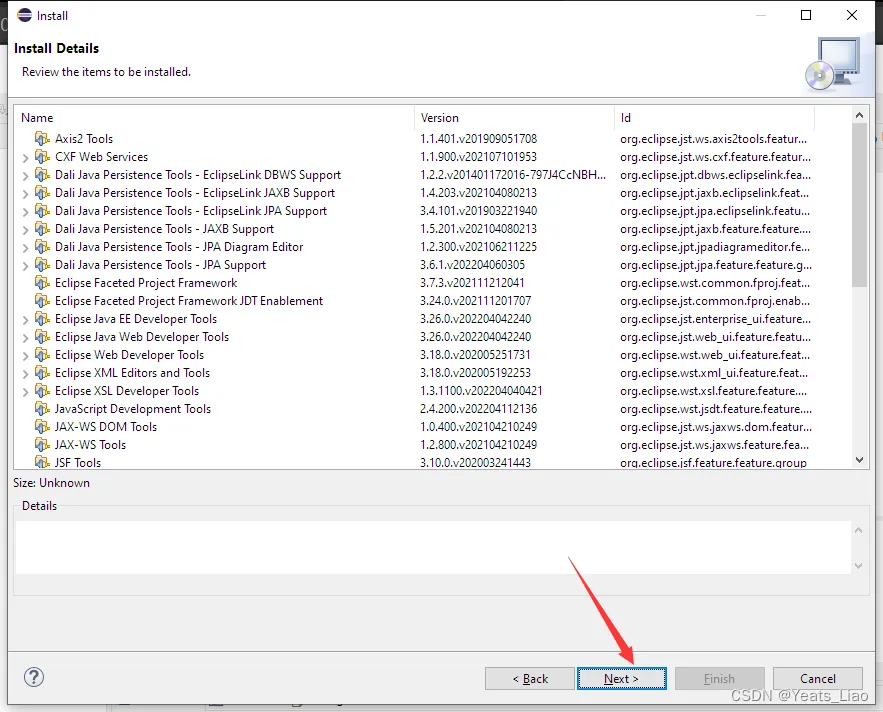
Task: Expand the JPA Diagram Editor node
Action: [25, 248]
